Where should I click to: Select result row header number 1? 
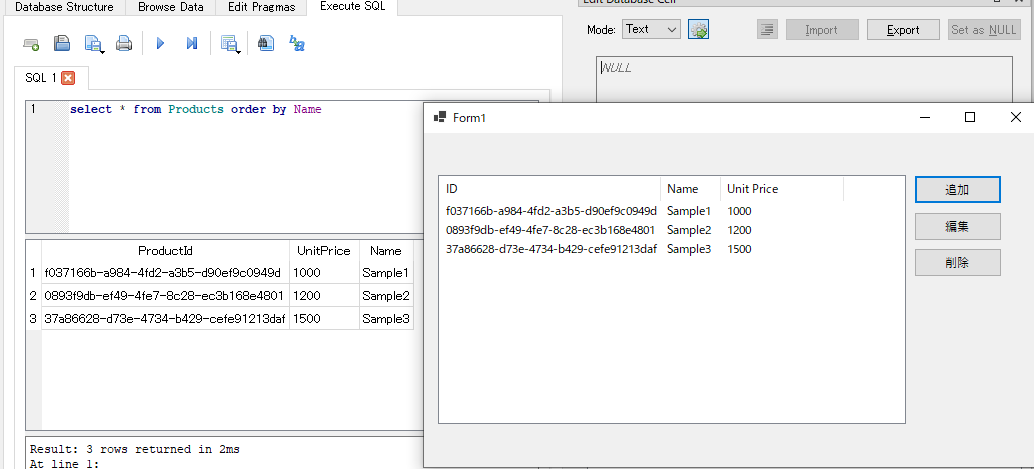click(34, 272)
